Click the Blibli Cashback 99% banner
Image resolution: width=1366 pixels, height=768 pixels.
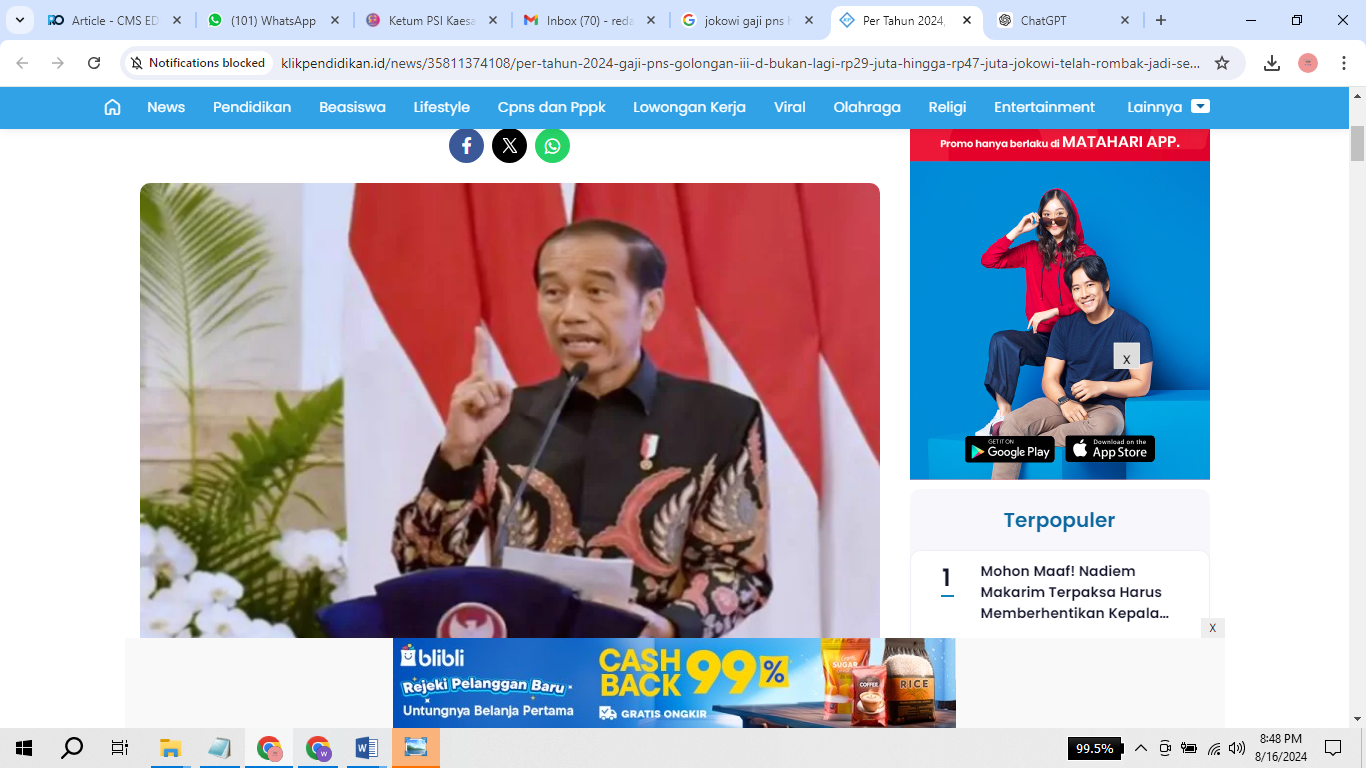(674, 683)
